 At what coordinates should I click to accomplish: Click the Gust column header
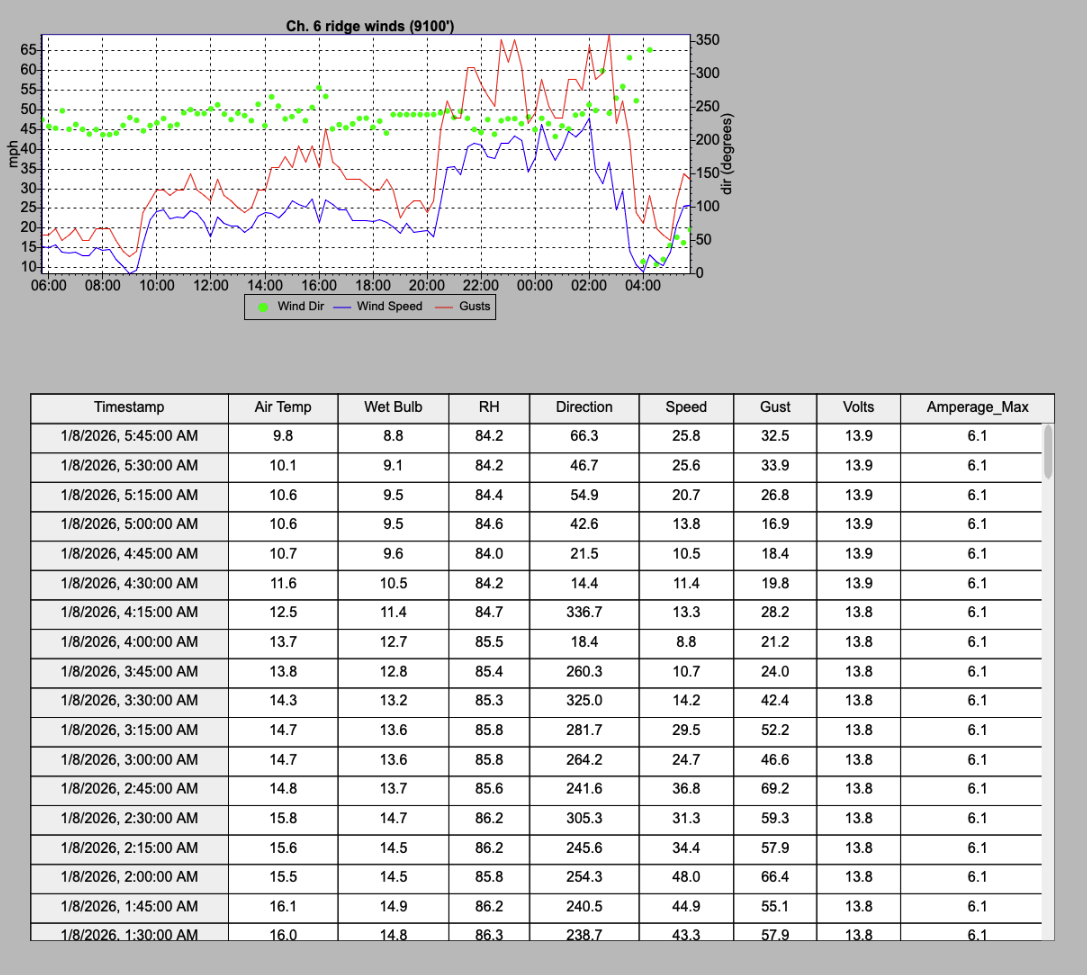click(x=775, y=407)
